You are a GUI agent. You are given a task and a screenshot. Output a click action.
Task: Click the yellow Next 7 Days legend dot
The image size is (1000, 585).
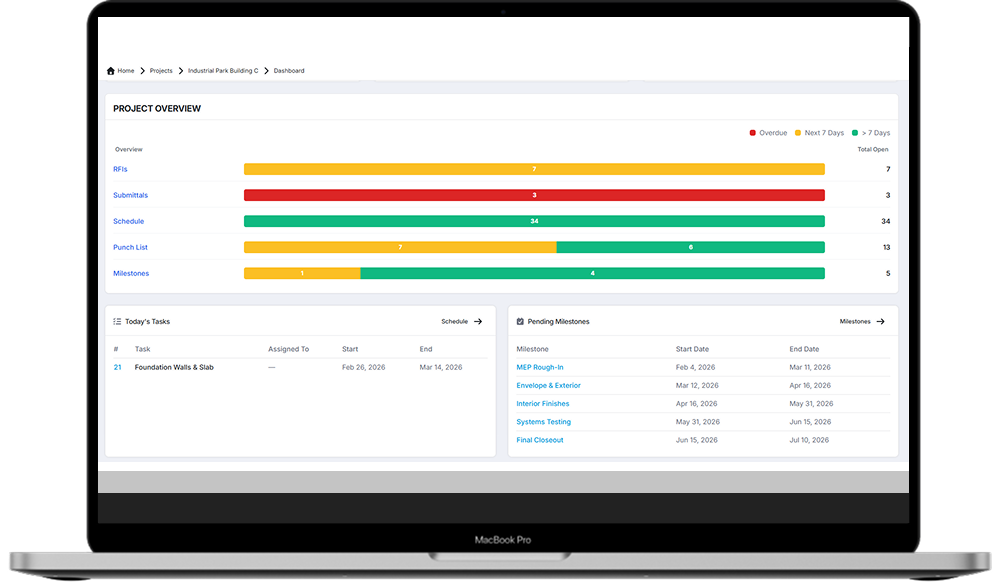pyautogui.click(x=796, y=132)
